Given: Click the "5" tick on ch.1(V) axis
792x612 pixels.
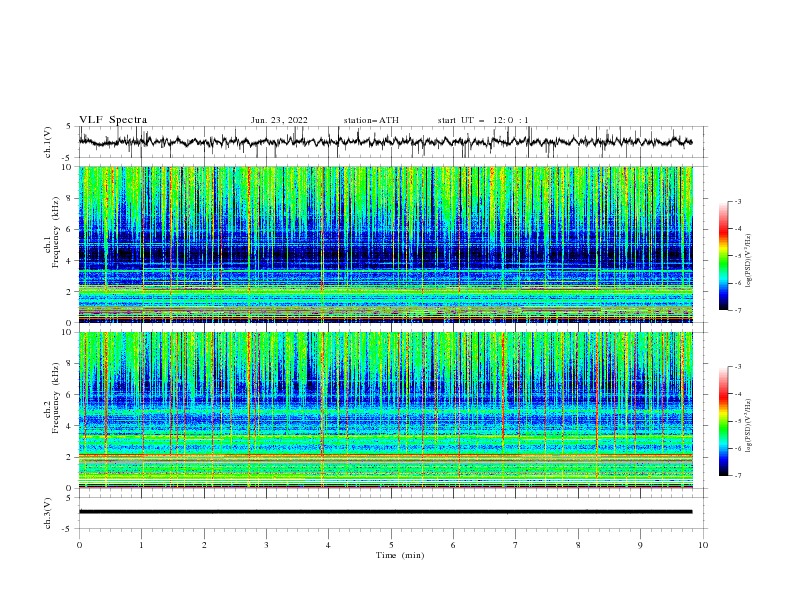Looking at the screenshot, I should click(70, 126).
